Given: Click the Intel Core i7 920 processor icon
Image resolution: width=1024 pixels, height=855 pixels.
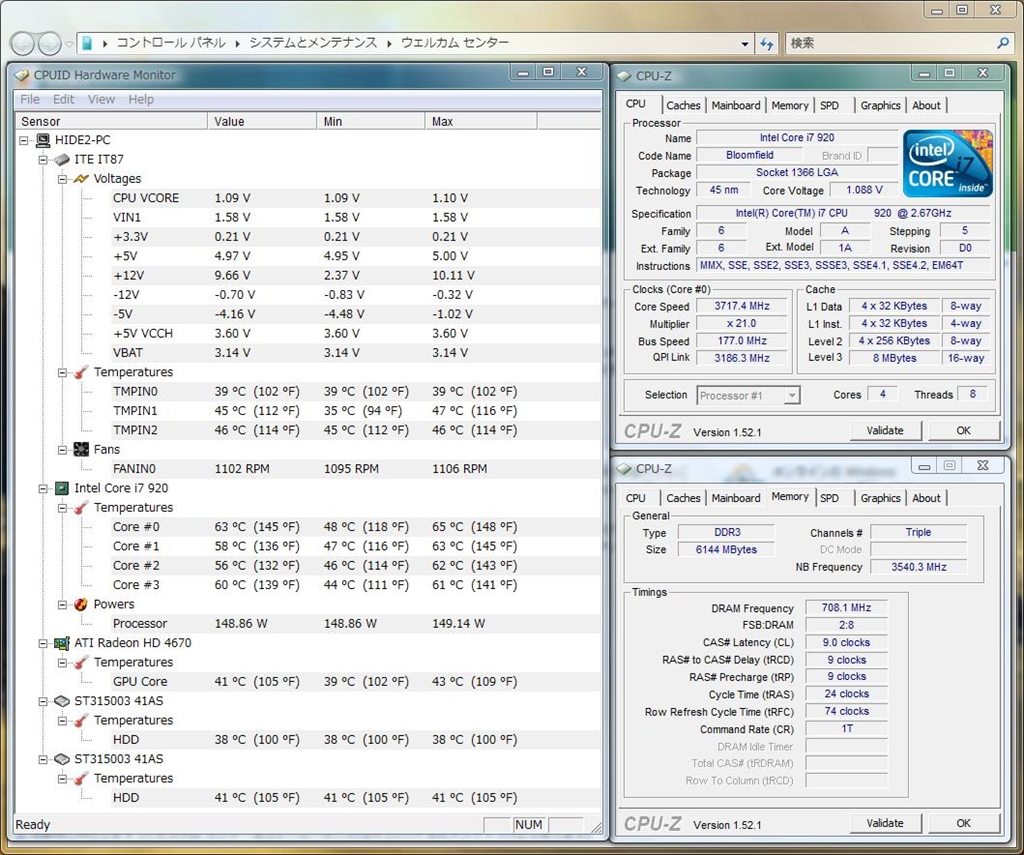Looking at the screenshot, I should pyautogui.click(x=62, y=488).
